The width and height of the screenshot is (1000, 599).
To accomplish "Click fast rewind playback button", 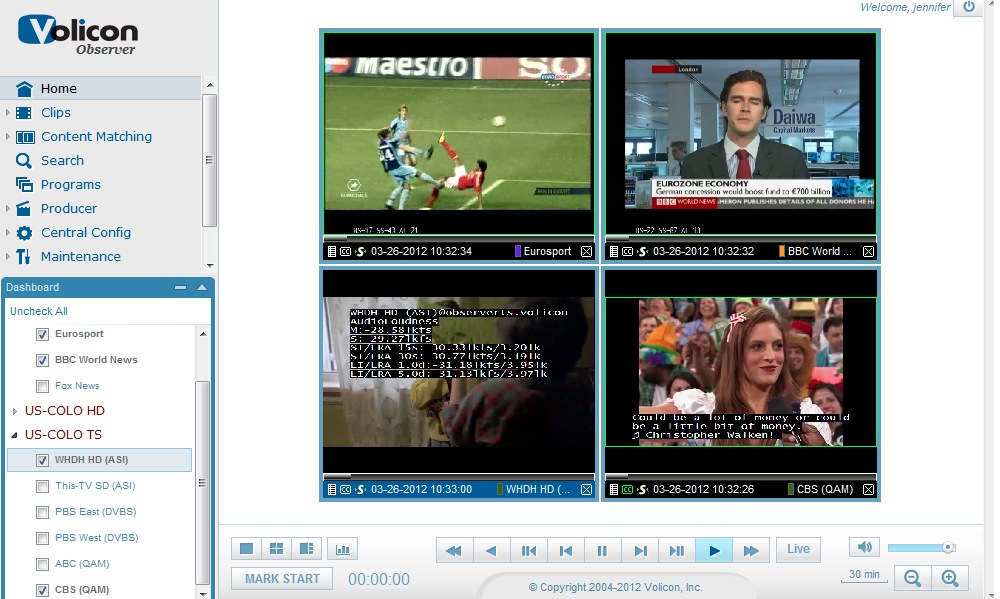I will pos(454,551).
